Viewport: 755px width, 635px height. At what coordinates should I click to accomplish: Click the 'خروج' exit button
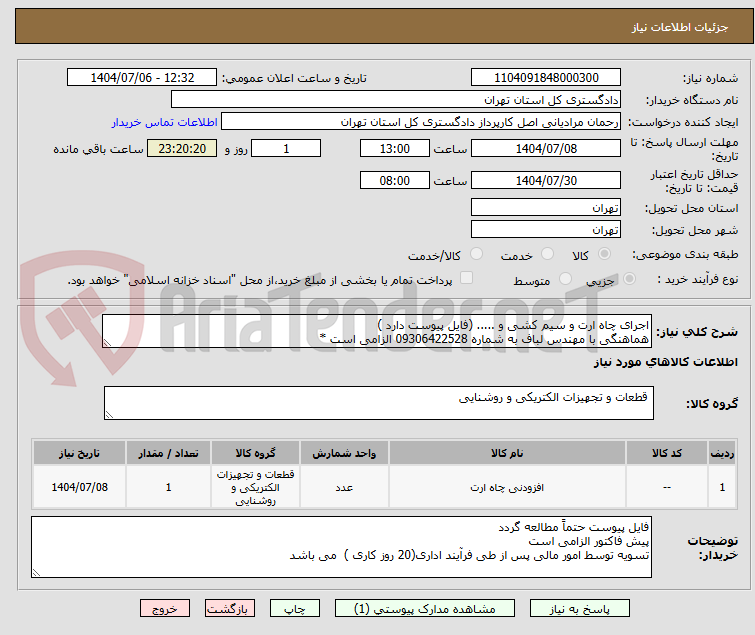[x=165, y=609]
